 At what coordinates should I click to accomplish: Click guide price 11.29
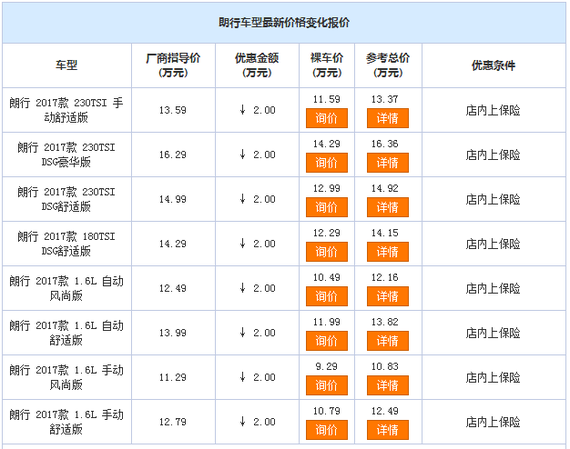point(173,377)
